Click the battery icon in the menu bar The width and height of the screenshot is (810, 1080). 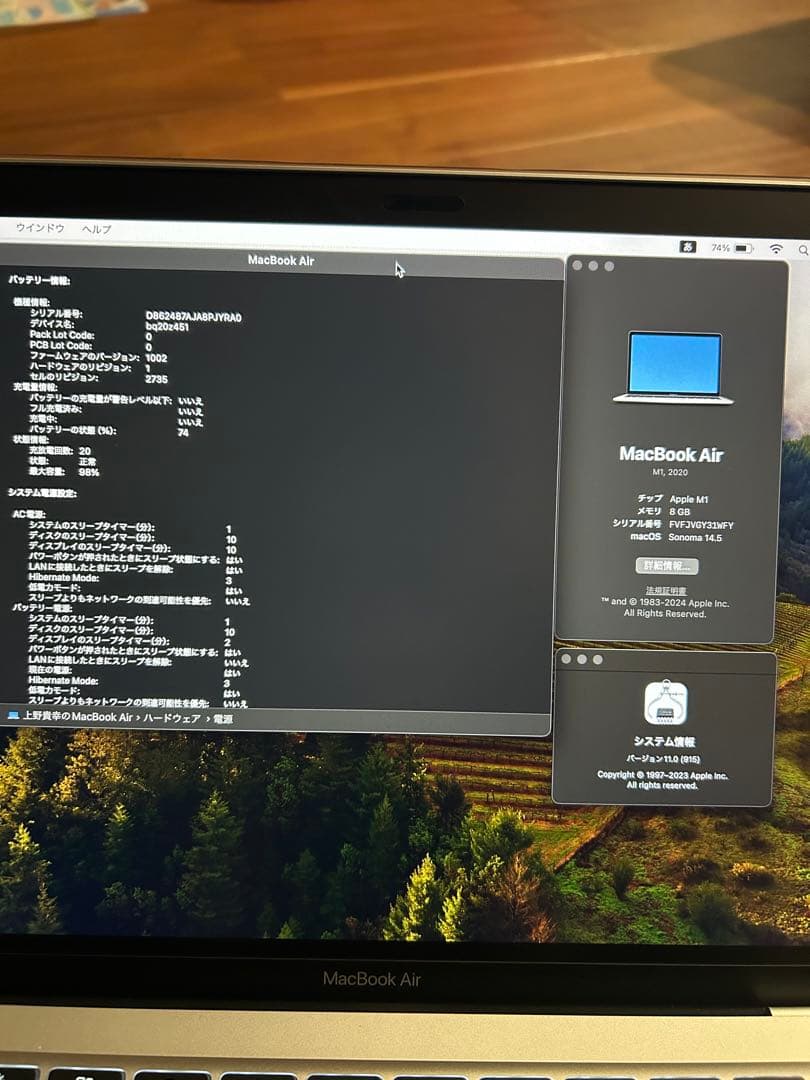pos(744,248)
